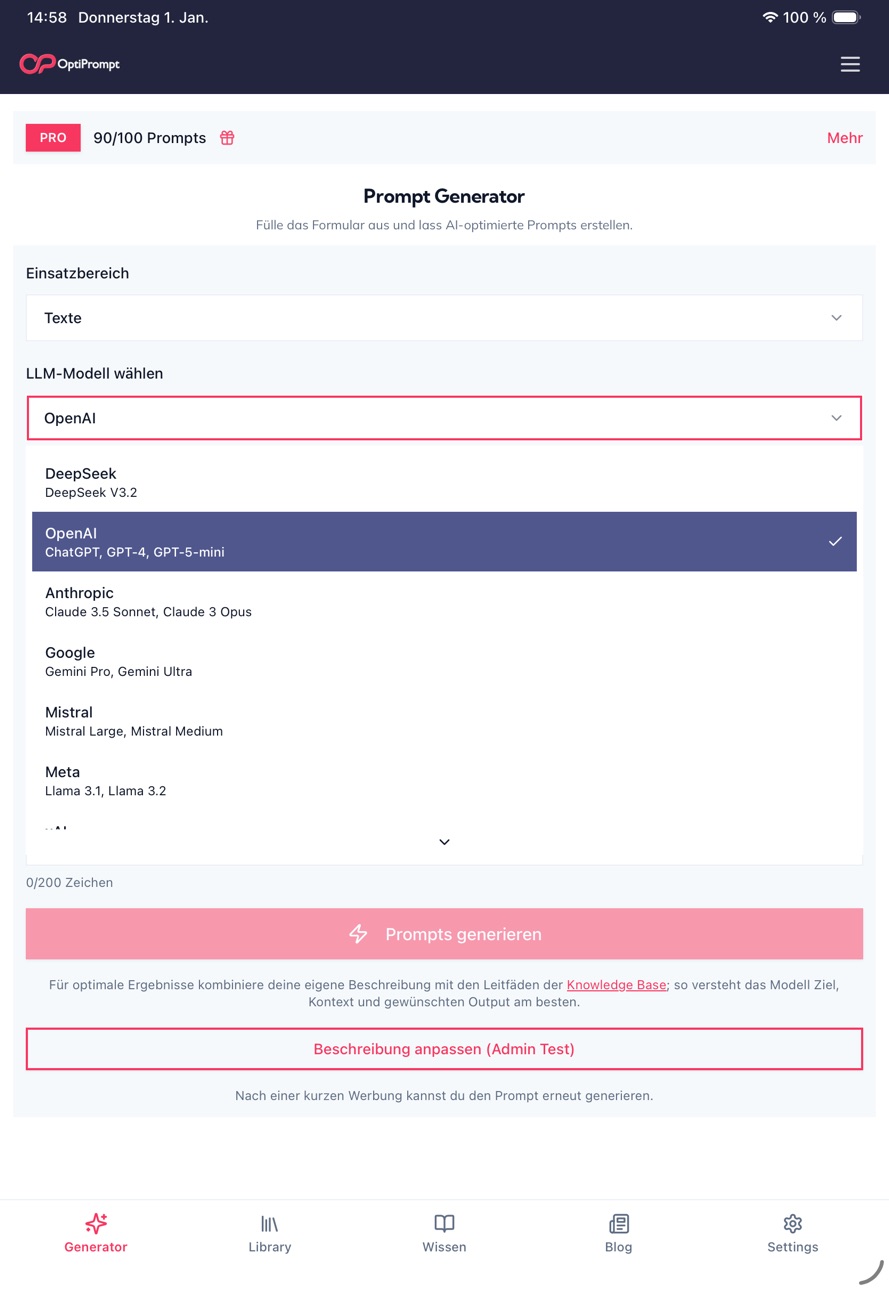
Task: Click the gift icon beside prompt count
Action: pos(227,138)
